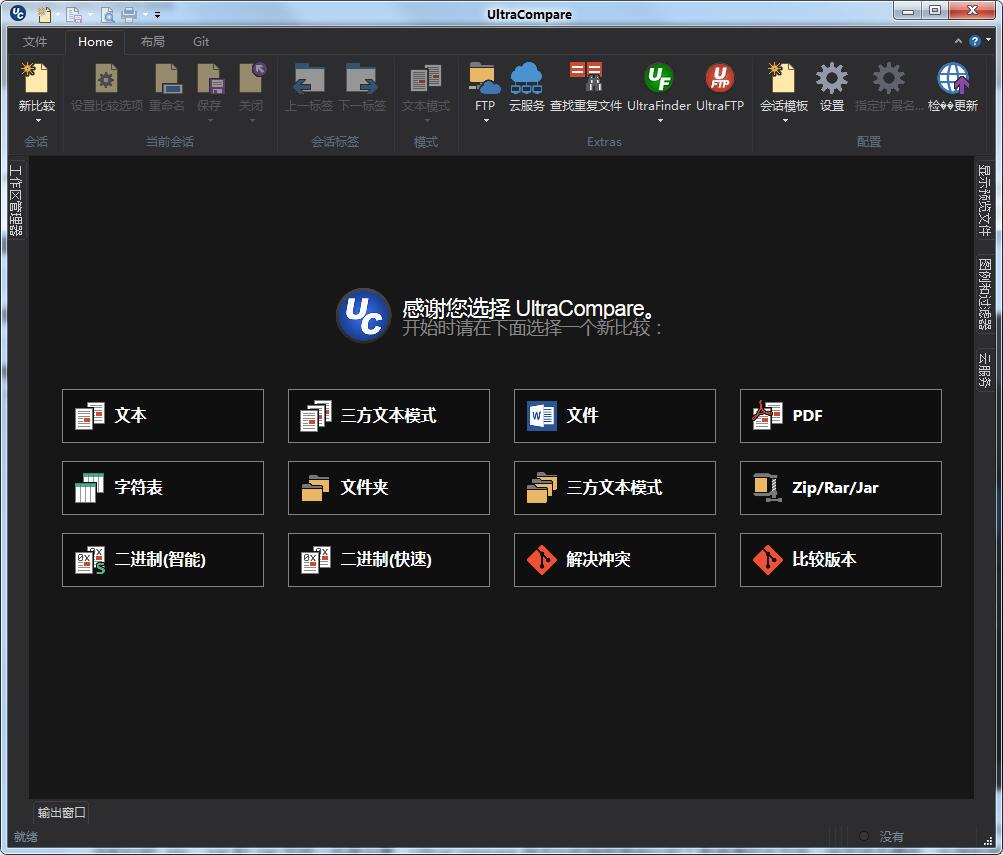Open 云服务 cloud services icon
Image resolution: width=1003 pixels, height=855 pixels.
(x=526, y=79)
